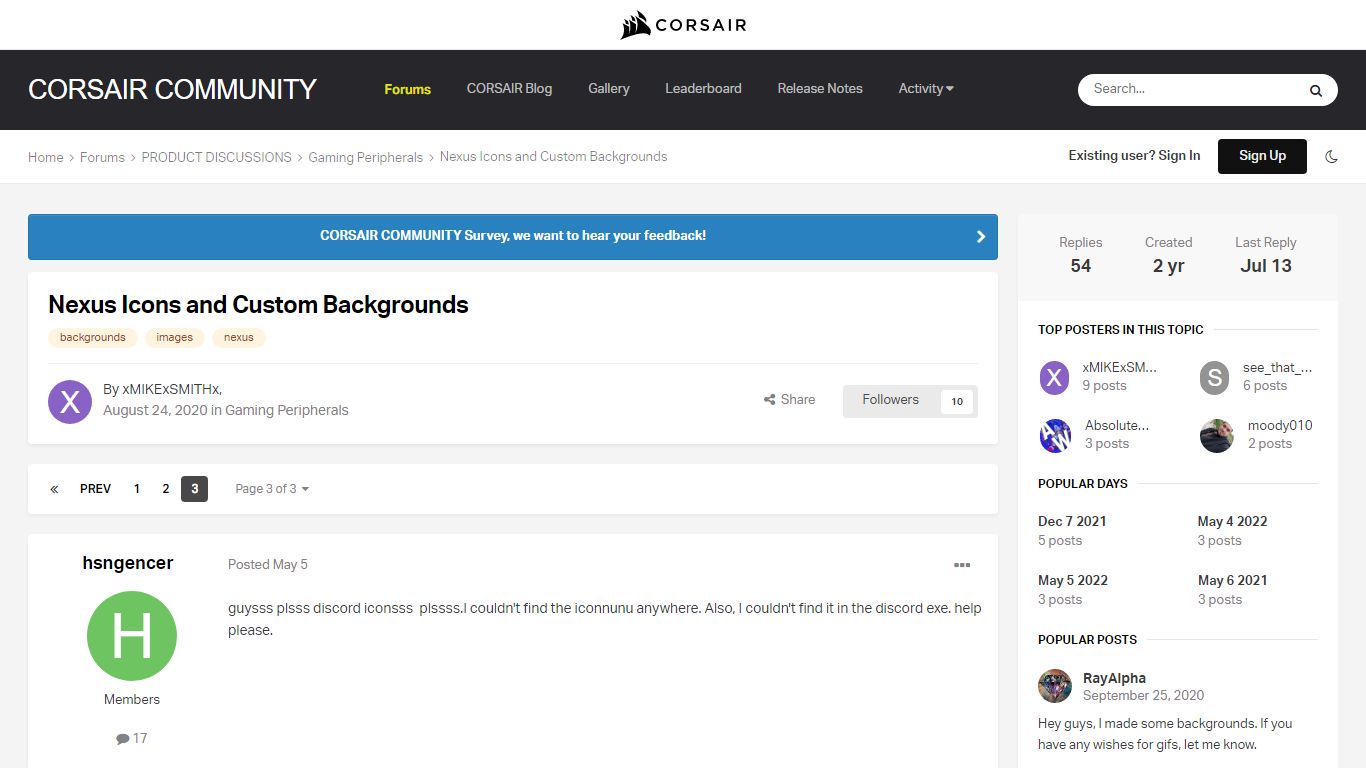Viewport: 1366px width, 768px height.
Task: Click survey banner text link
Action: 513,236
